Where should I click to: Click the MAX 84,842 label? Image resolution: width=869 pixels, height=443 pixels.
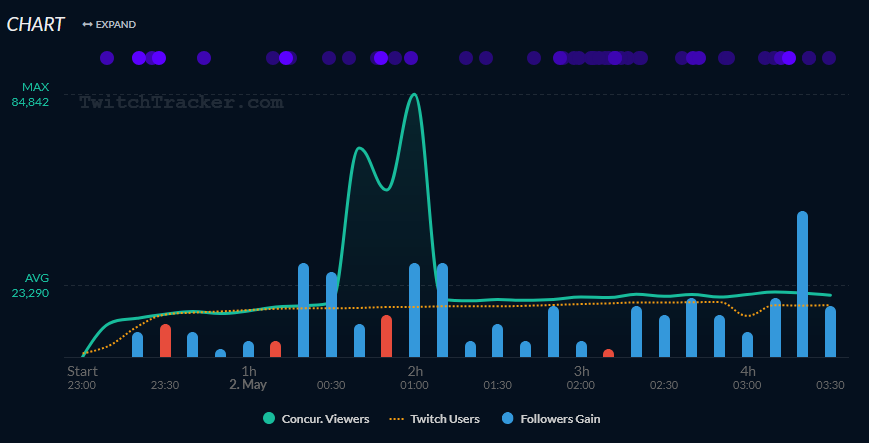pyautogui.click(x=30, y=95)
